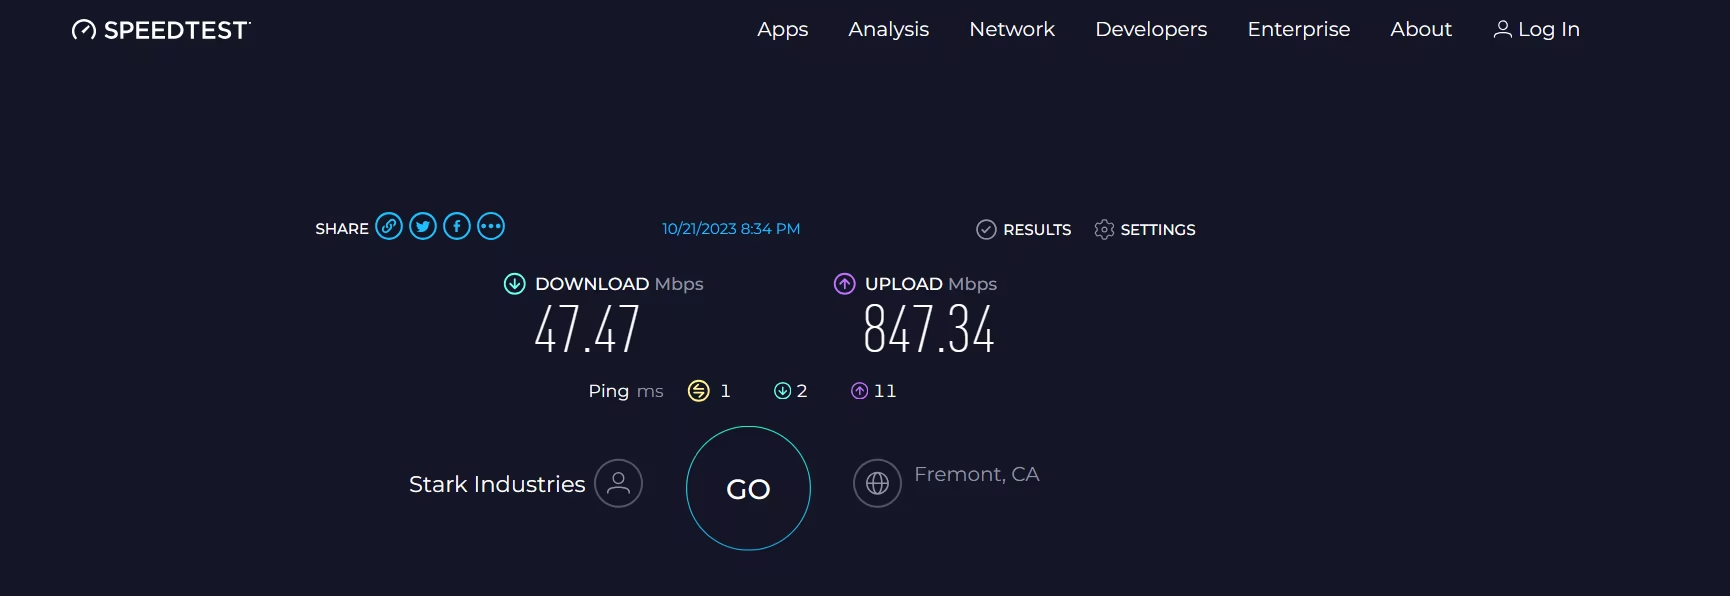Select the Fremont, CA server label
Image resolution: width=1730 pixels, height=596 pixels.
coord(976,474)
